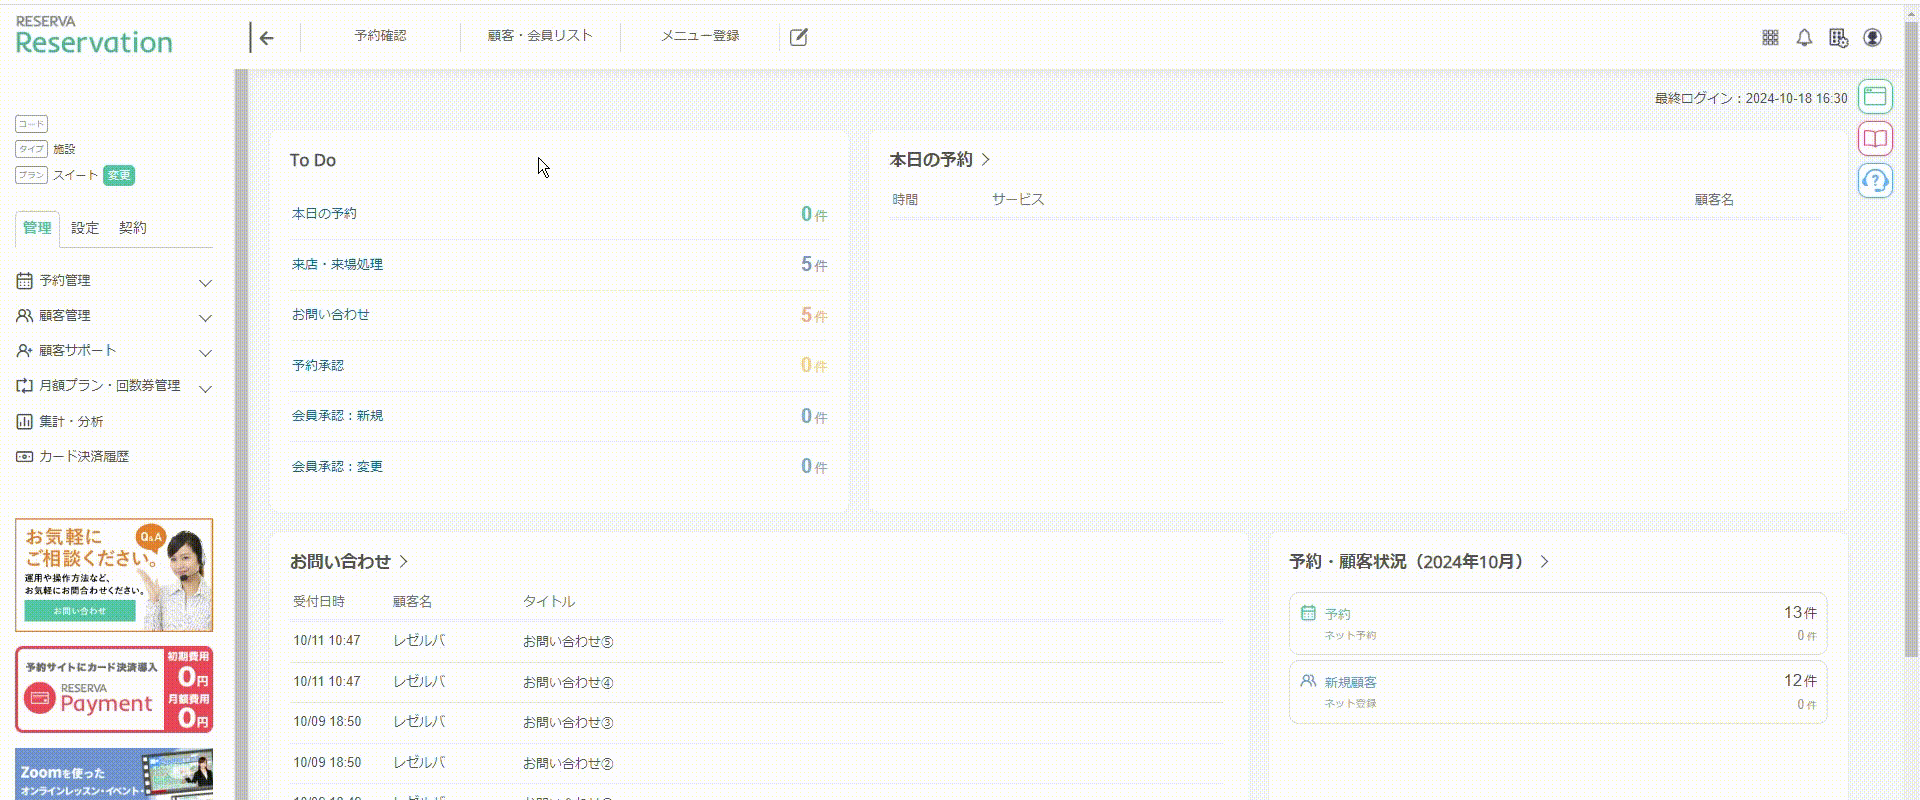Expand the 予約管理 sidebar menu

(x=114, y=281)
